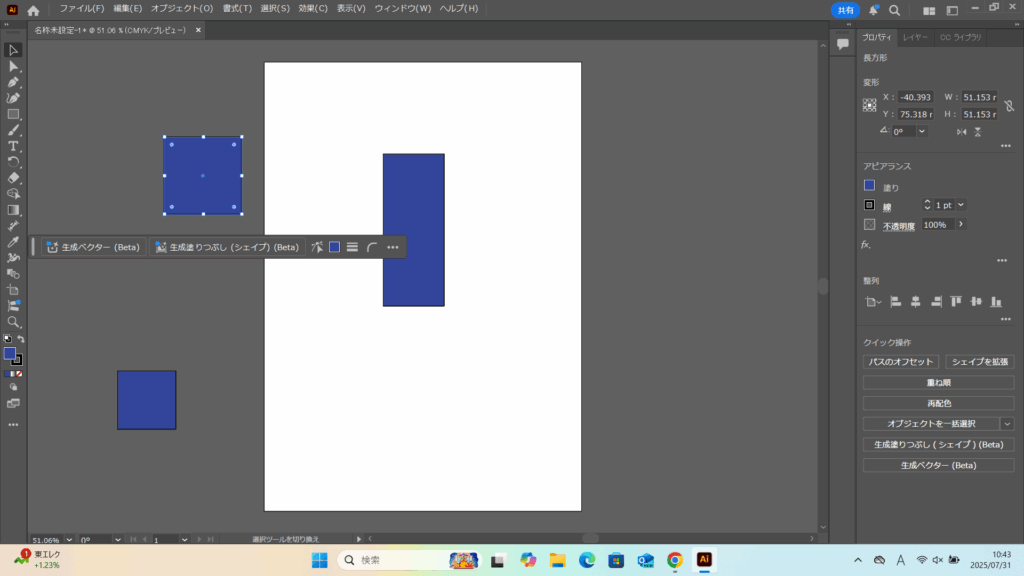
Task: Select the Pen tool in toolbar
Action: (14, 82)
